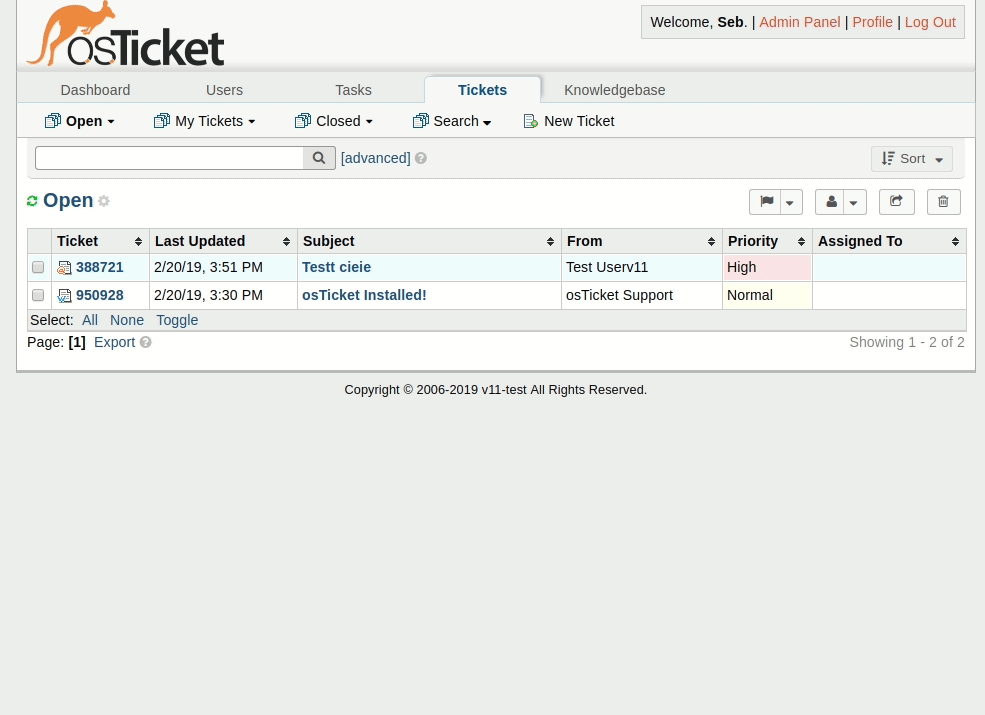This screenshot has height=715, width=985.
Task: Click the flag icon to mark tickets
Action: click(767, 201)
